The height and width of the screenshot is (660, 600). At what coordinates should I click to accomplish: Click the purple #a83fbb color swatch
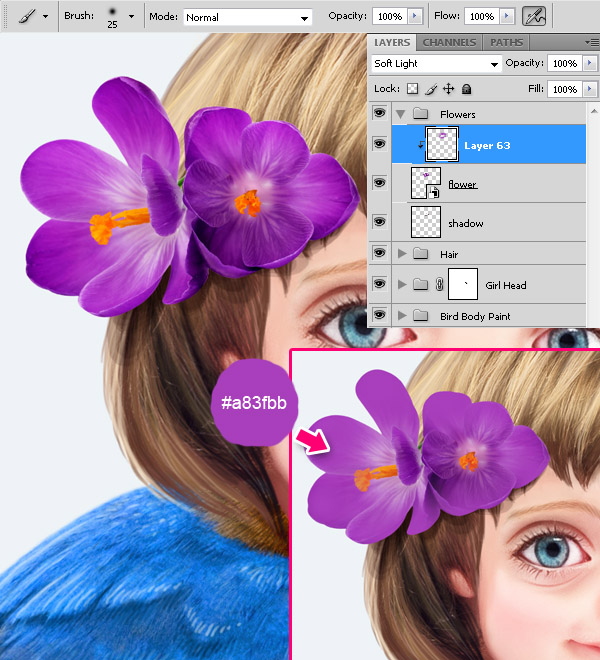point(250,402)
